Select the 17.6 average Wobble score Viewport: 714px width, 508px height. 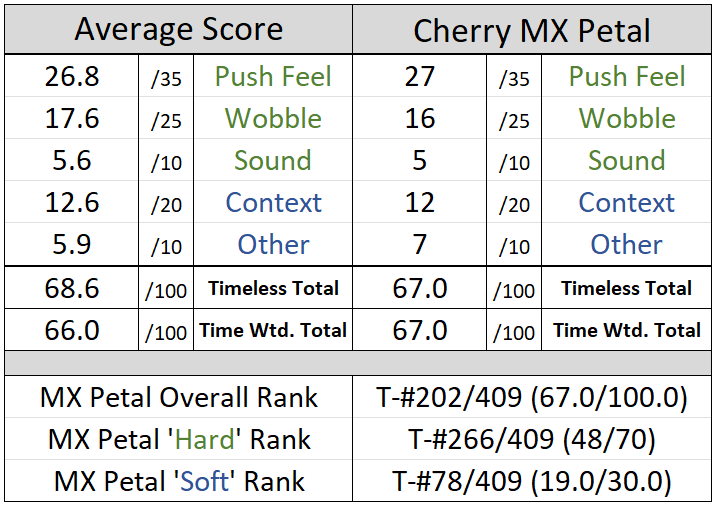(72, 118)
